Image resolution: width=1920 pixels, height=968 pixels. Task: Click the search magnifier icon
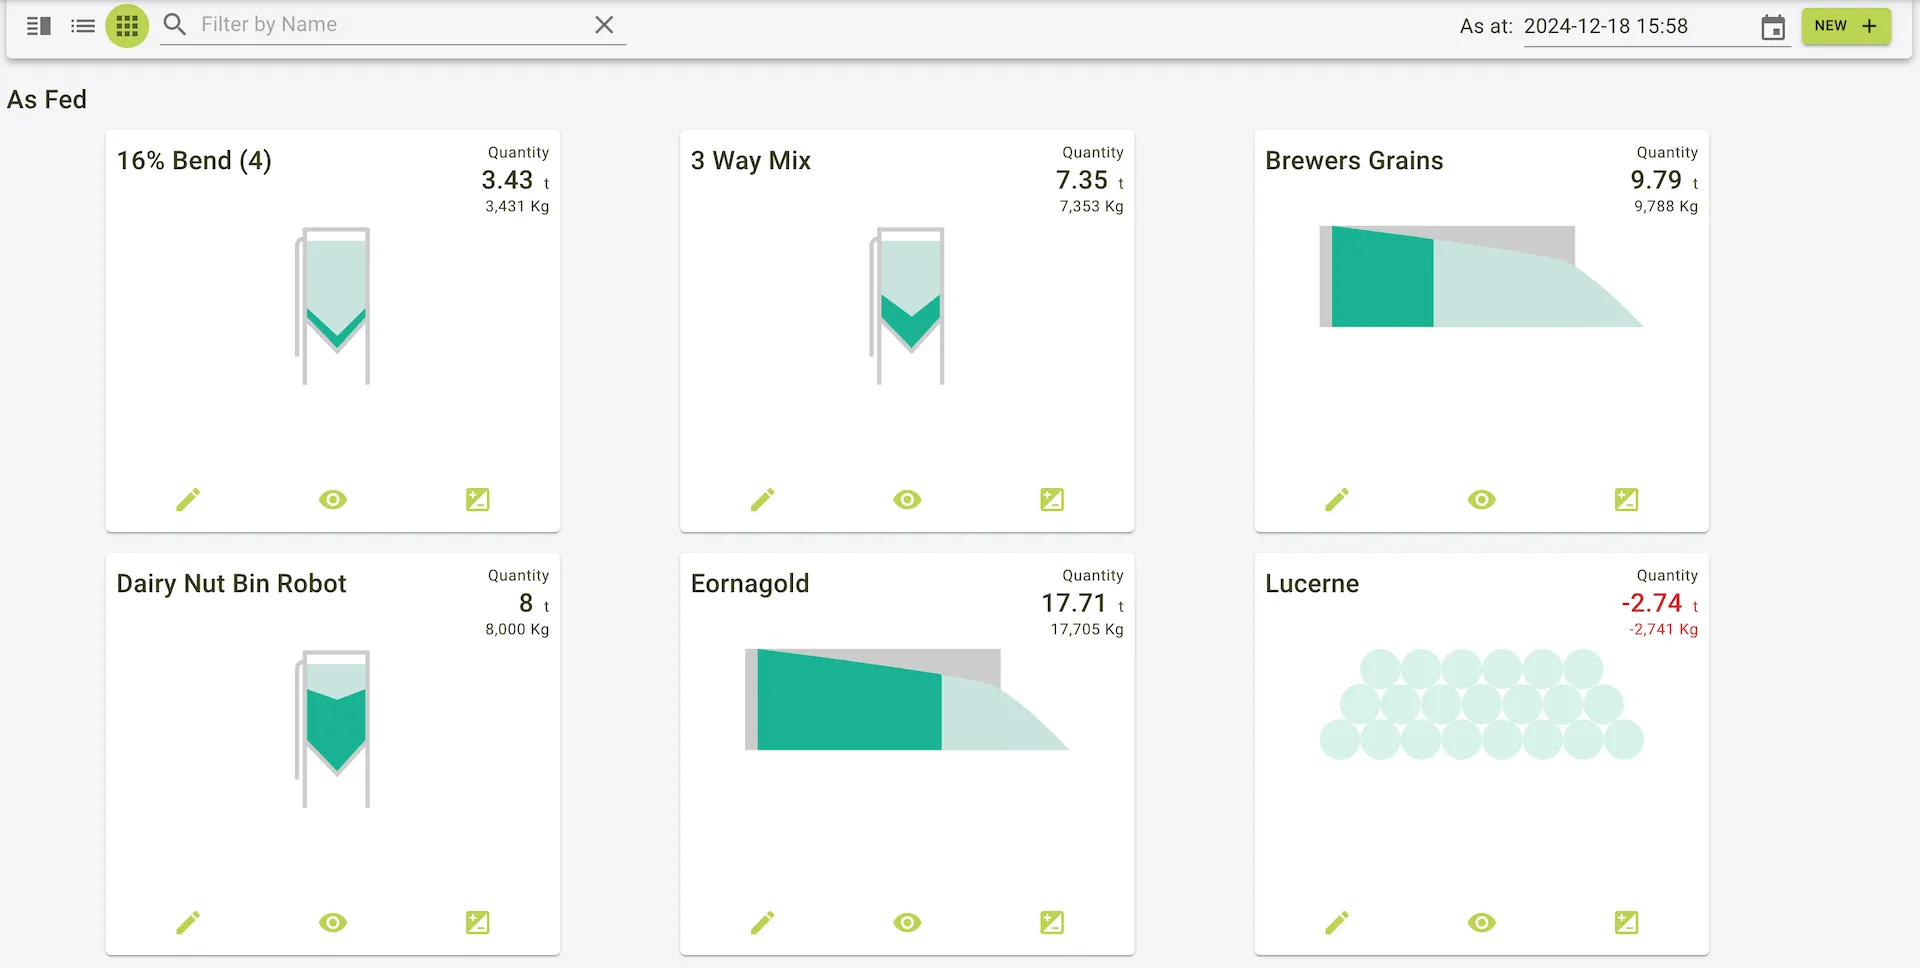point(175,25)
